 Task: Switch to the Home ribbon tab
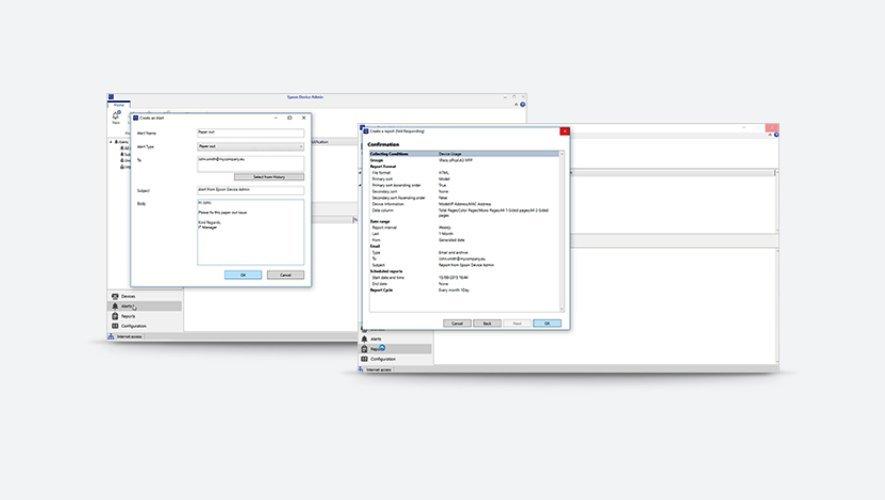(x=118, y=104)
